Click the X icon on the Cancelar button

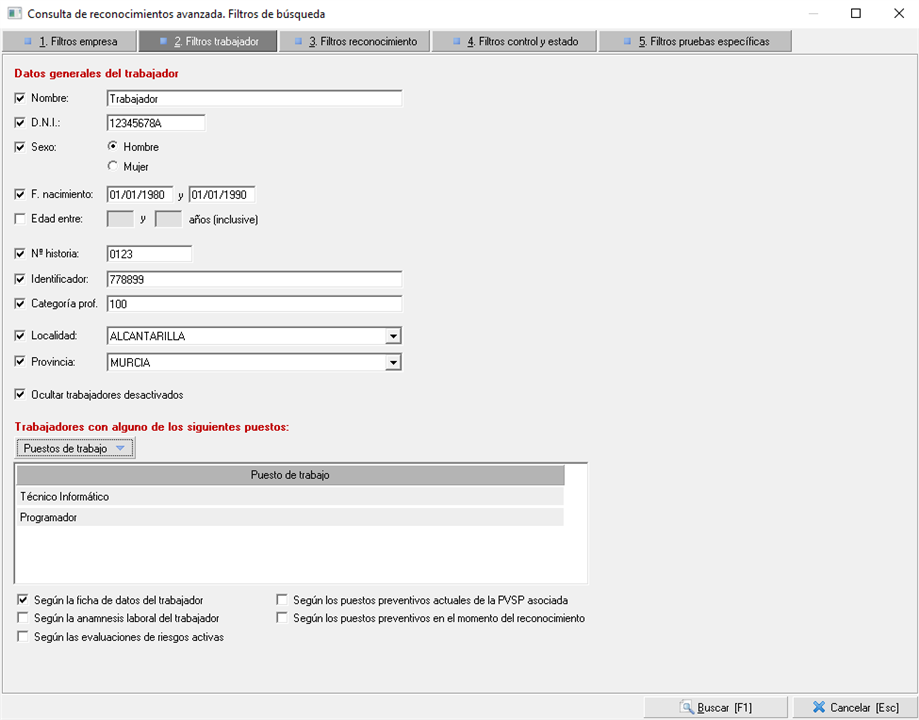818,707
